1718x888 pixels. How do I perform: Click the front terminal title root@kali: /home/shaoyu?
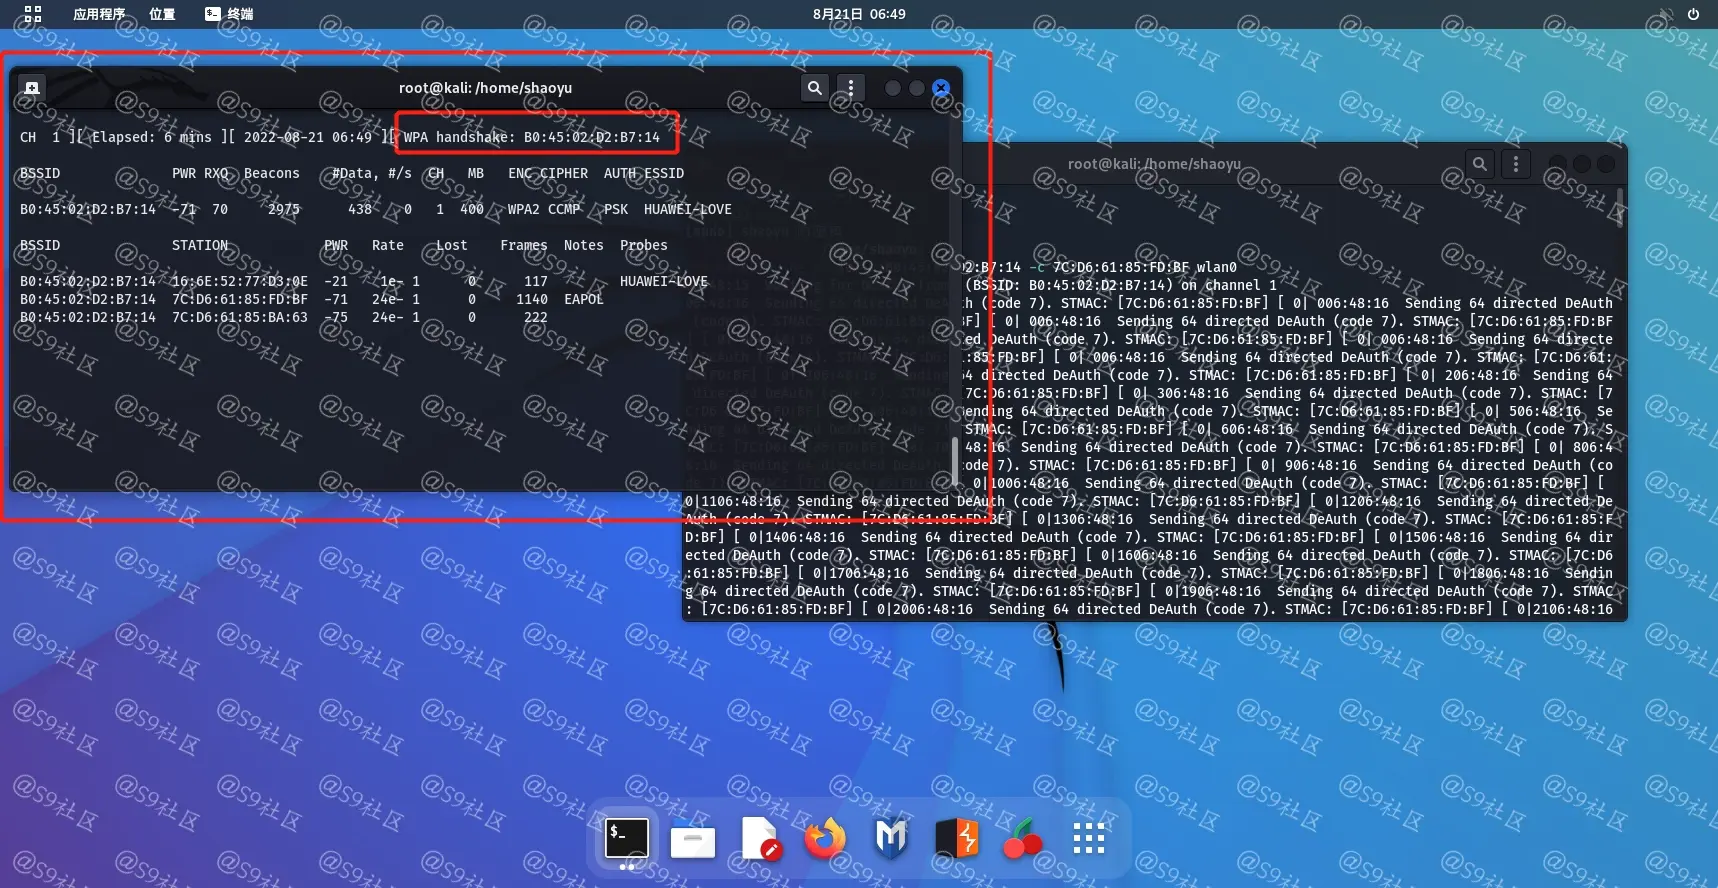click(485, 88)
